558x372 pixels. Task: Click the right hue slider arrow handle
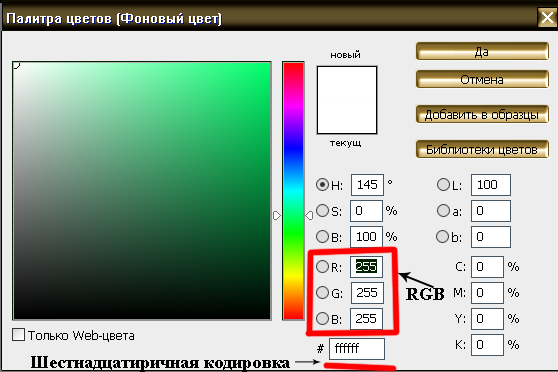[x=309, y=215]
